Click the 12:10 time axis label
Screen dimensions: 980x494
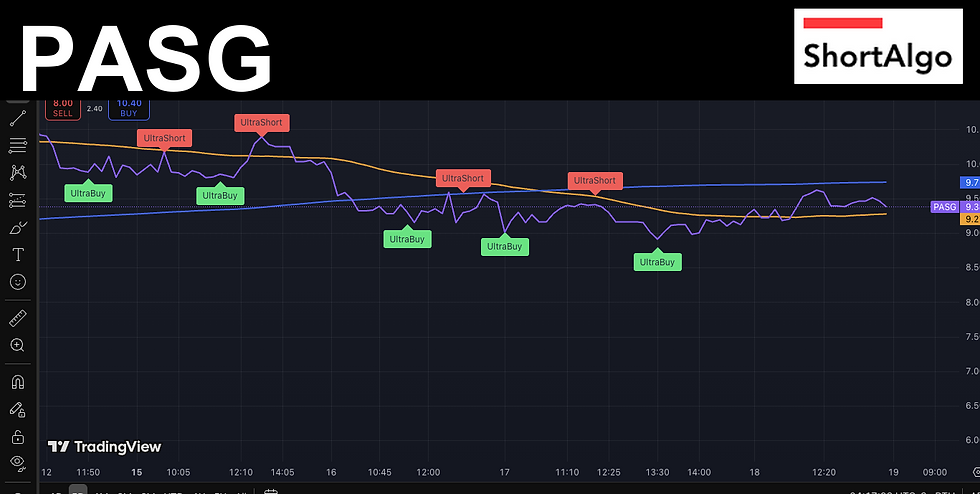241,472
